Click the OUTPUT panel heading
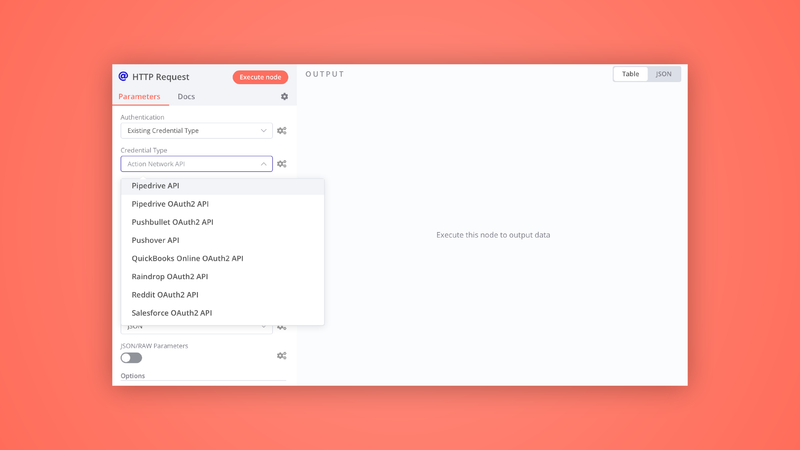Image resolution: width=800 pixels, height=450 pixels. click(x=324, y=74)
